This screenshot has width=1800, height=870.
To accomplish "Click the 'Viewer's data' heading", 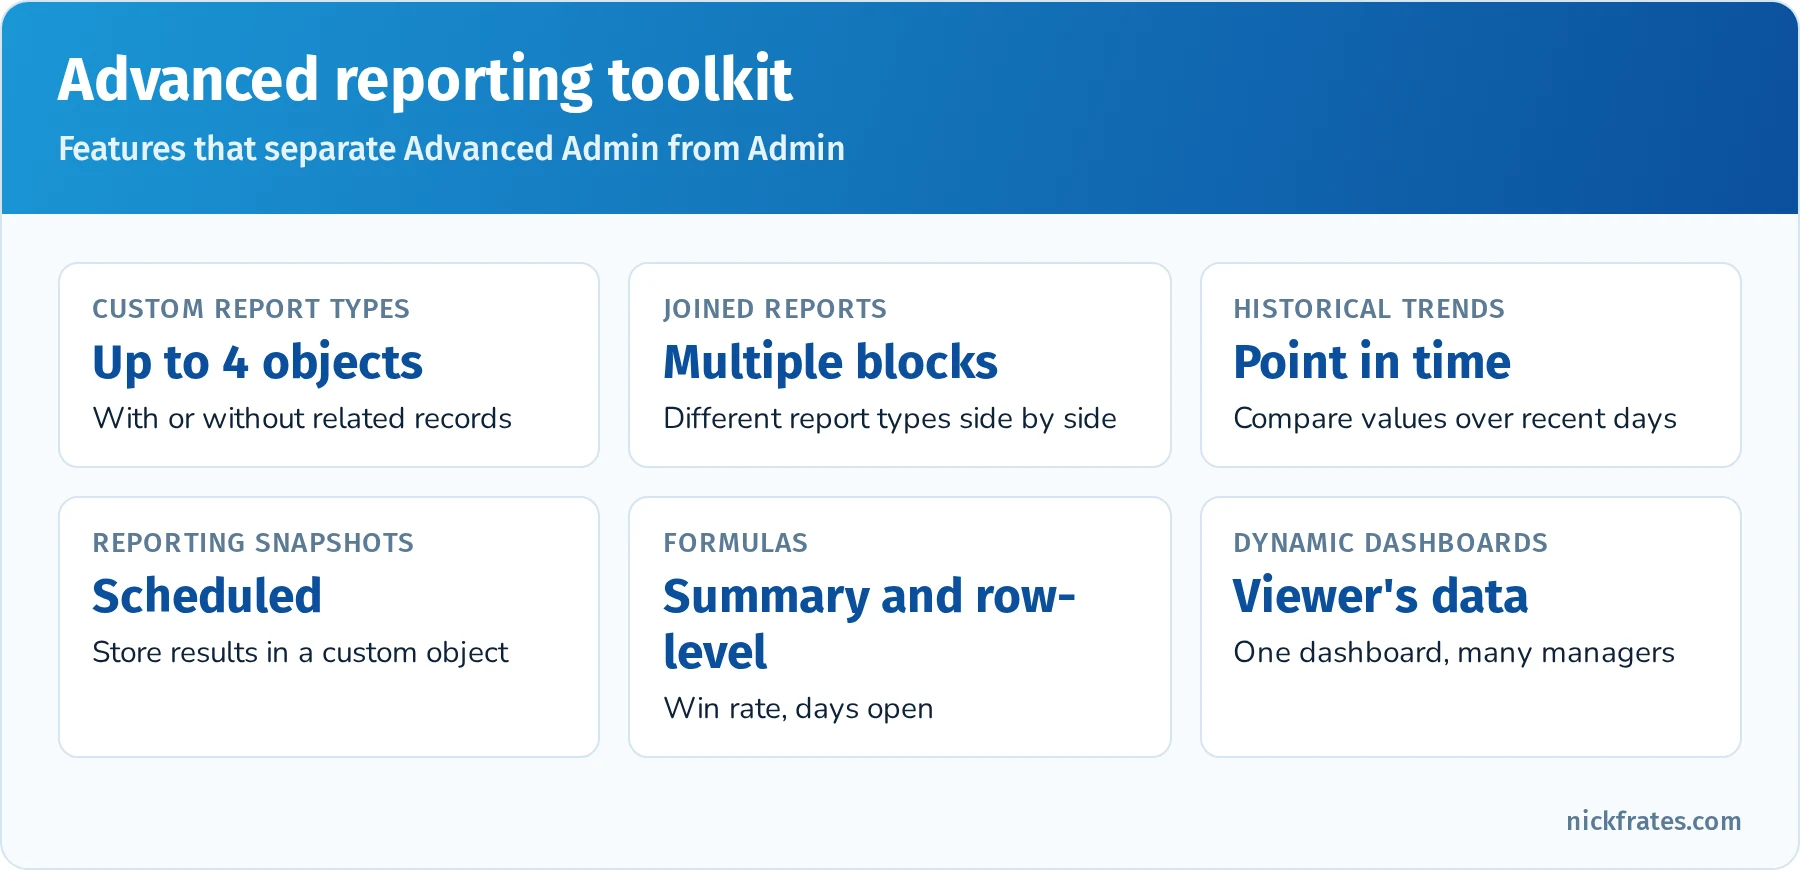I will coord(1380,596).
